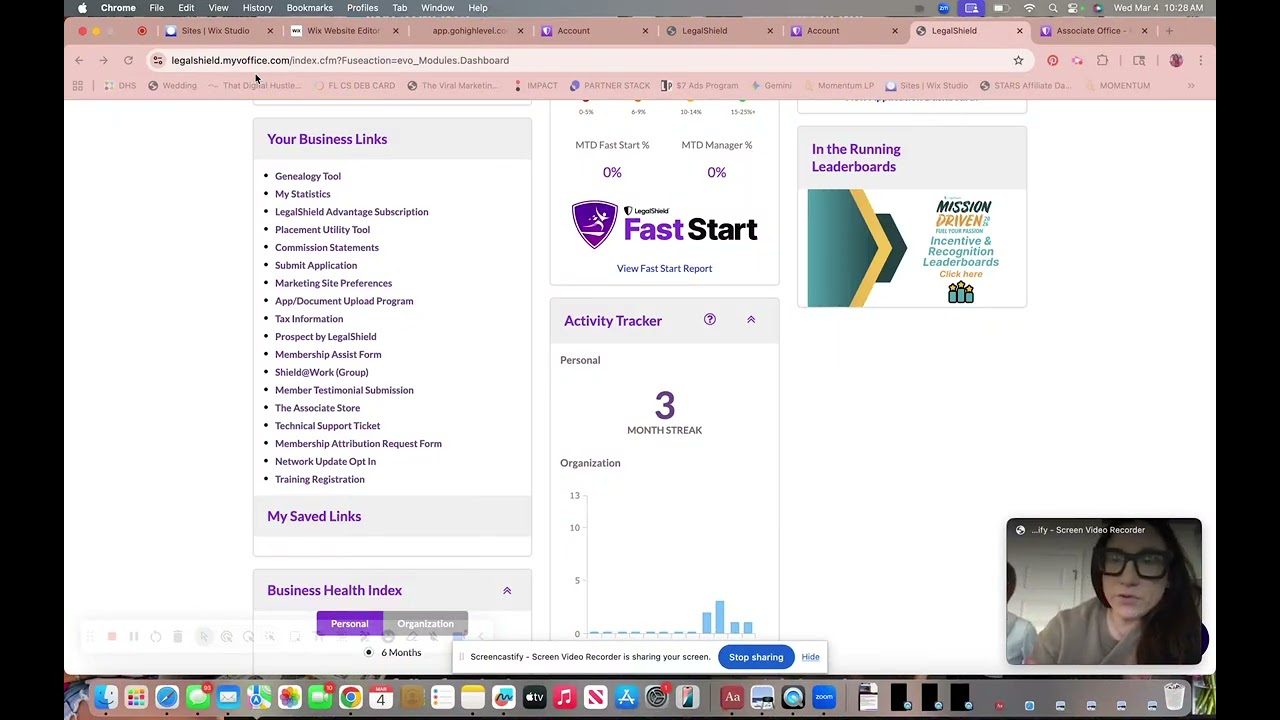Open the Apple TV dock icon
1280x720 pixels.
[534, 696]
